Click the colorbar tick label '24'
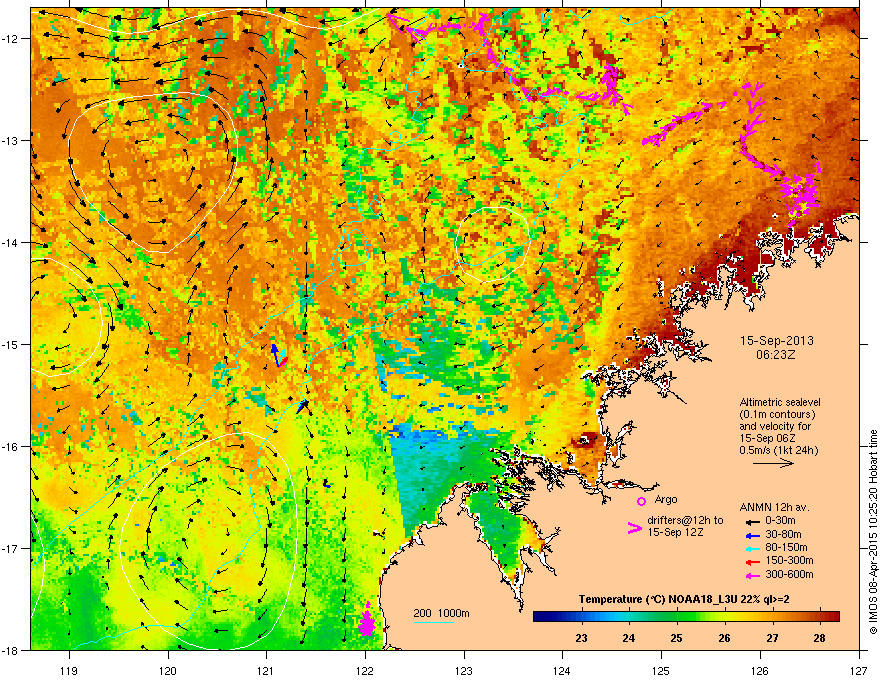 629,638
